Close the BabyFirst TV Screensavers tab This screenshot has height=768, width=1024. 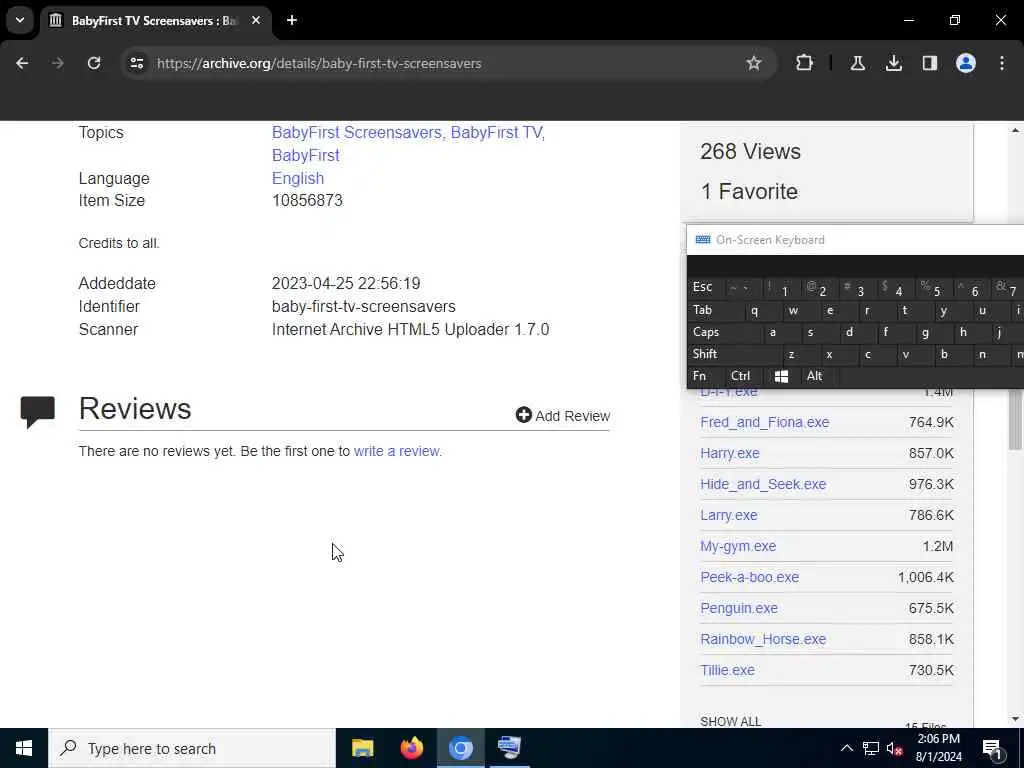[x=256, y=20]
